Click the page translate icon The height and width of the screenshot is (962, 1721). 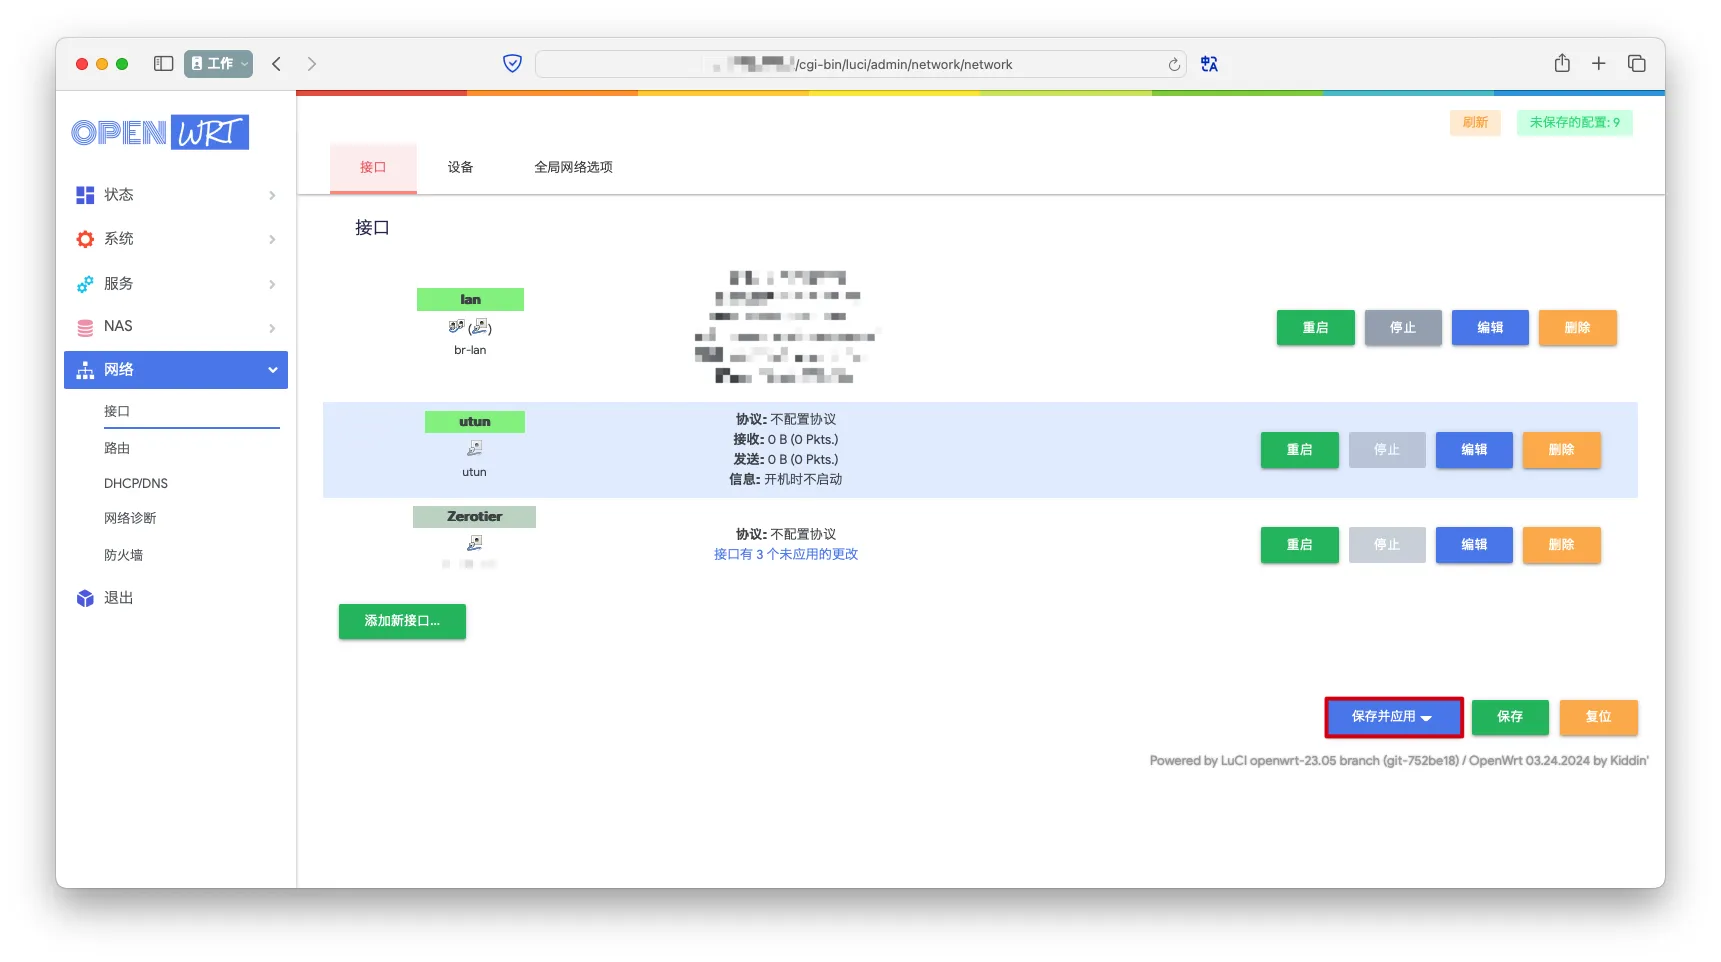point(1209,64)
